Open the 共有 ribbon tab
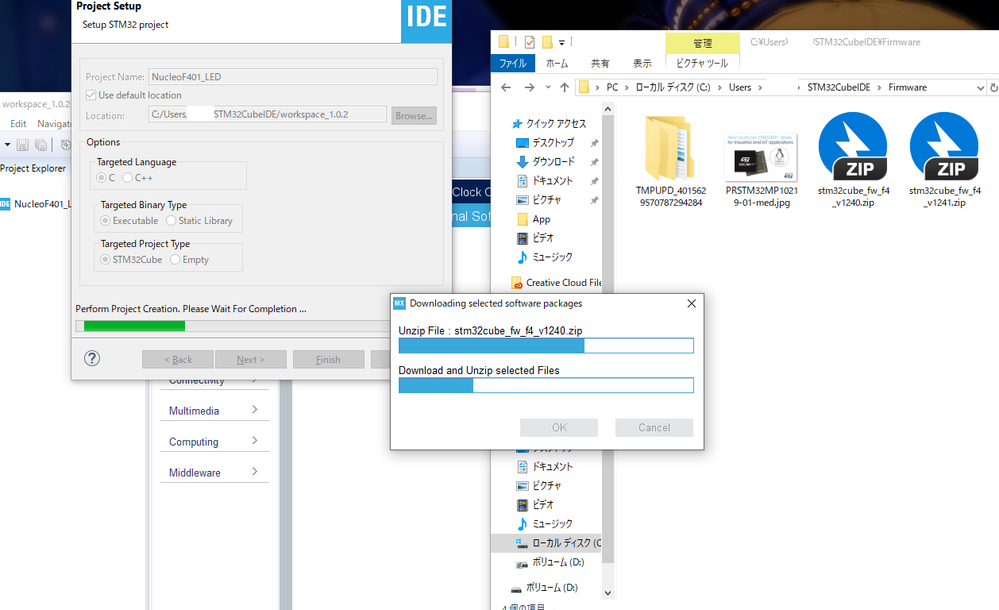The width and height of the screenshot is (999, 610). (600, 63)
